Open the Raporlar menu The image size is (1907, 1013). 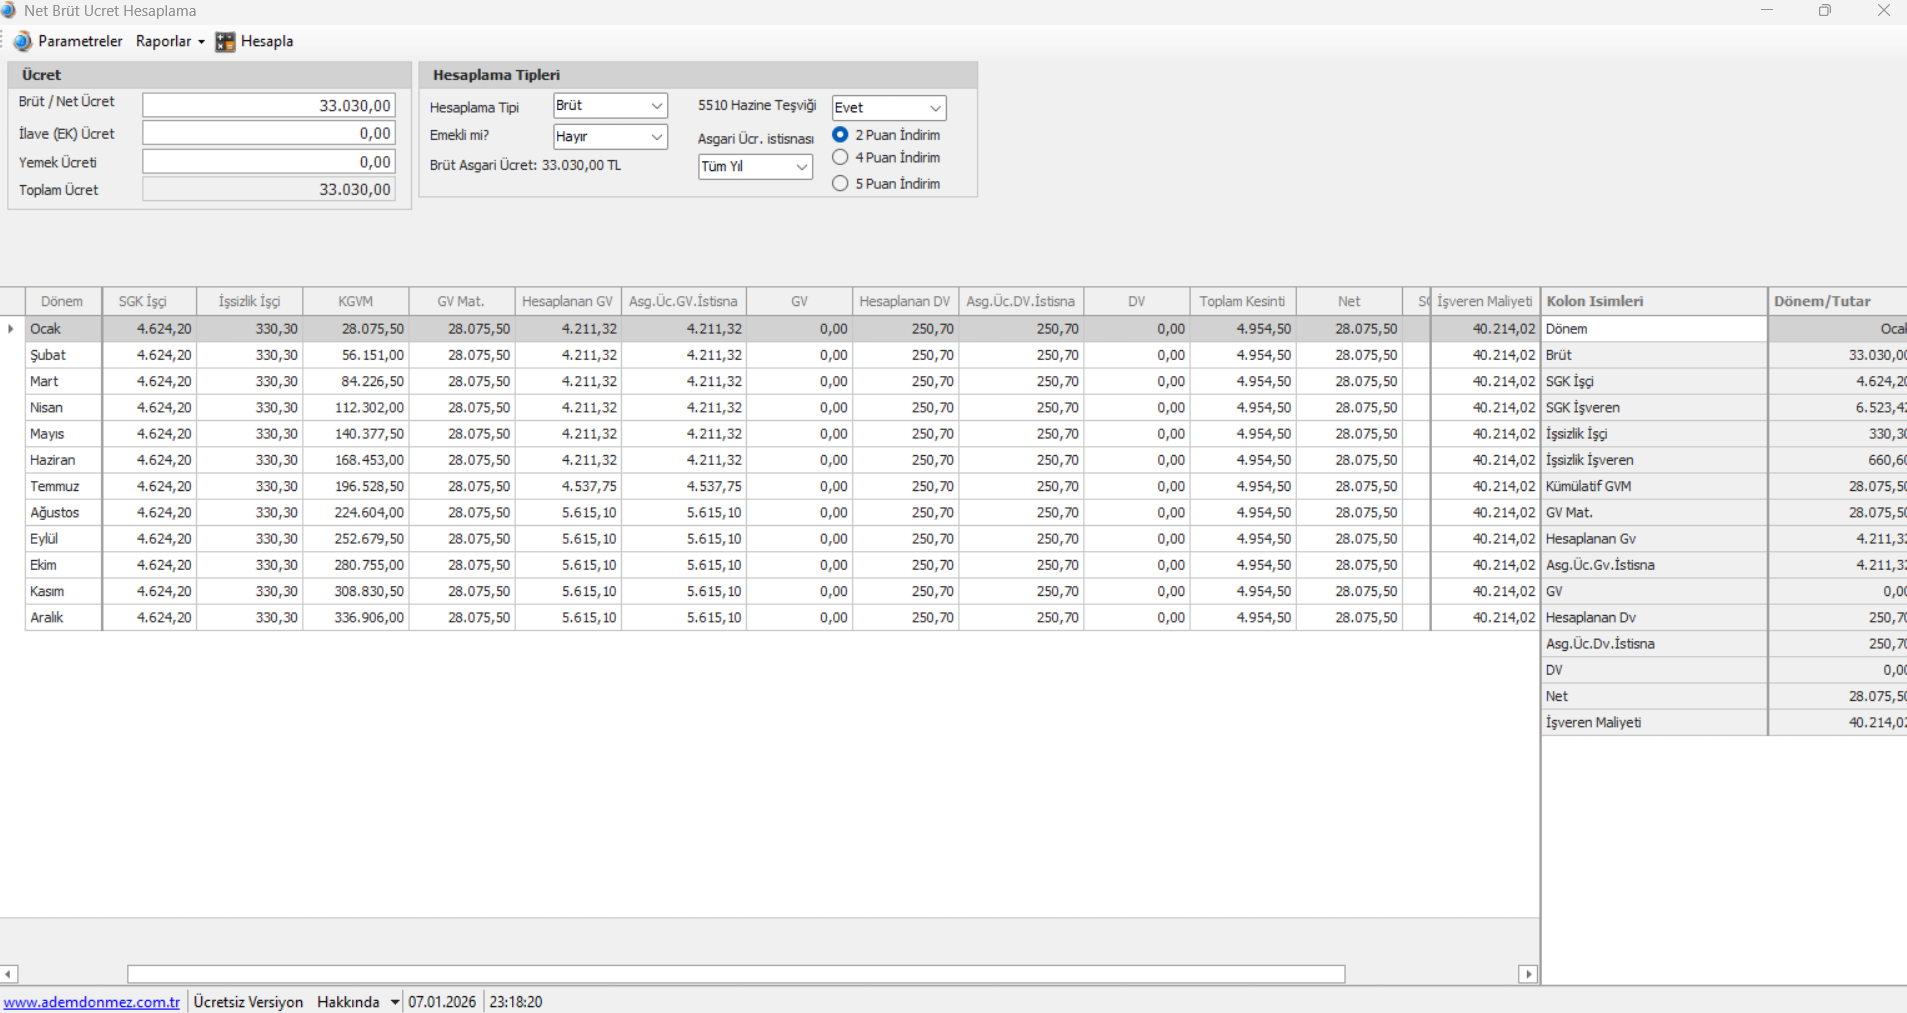[x=169, y=41]
